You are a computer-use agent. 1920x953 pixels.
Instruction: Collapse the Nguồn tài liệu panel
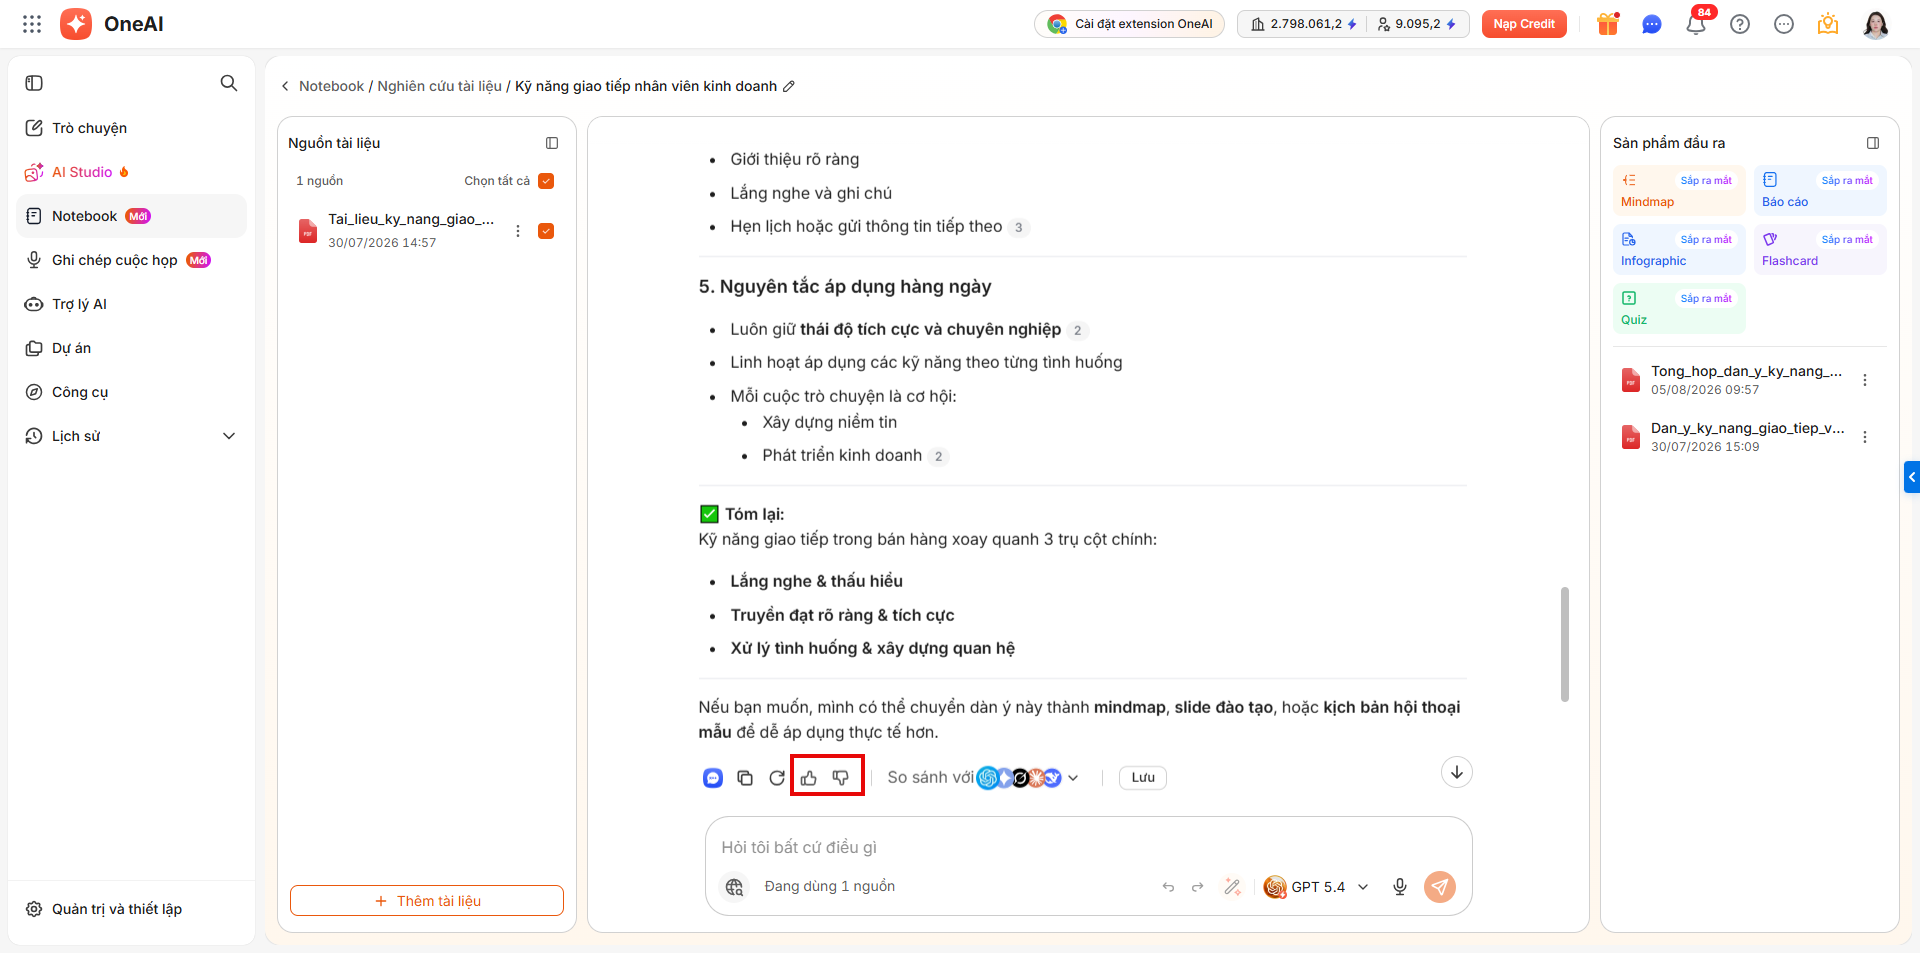pyautogui.click(x=552, y=143)
